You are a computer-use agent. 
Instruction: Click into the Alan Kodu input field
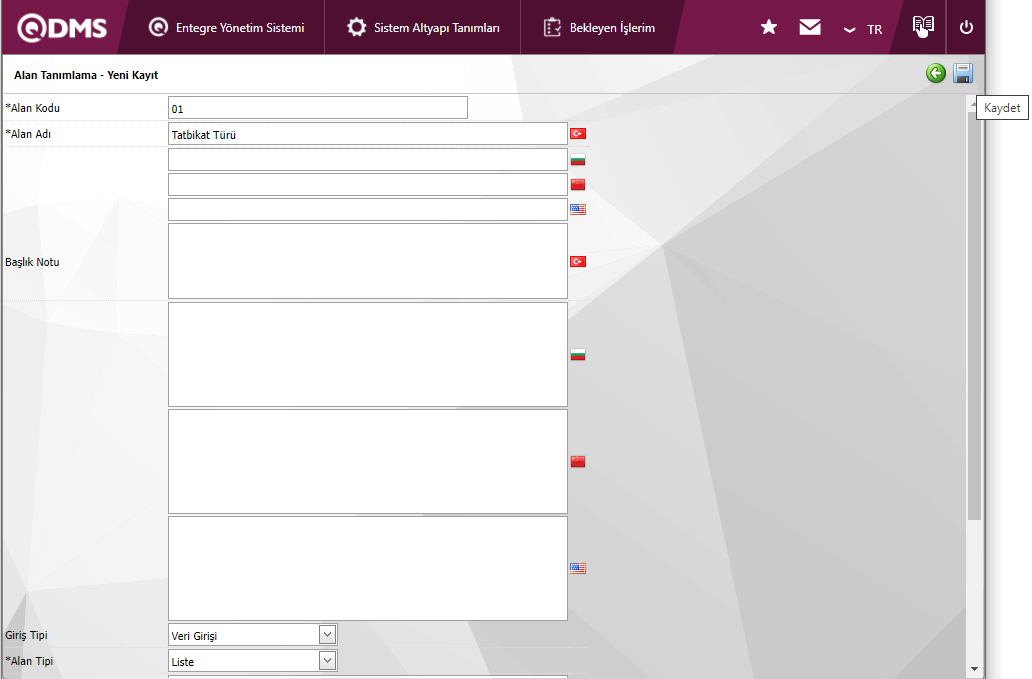(317, 108)
